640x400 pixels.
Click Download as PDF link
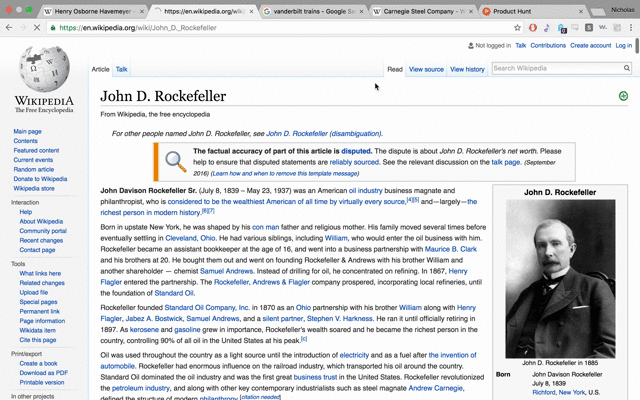click(x=44, y=373)
